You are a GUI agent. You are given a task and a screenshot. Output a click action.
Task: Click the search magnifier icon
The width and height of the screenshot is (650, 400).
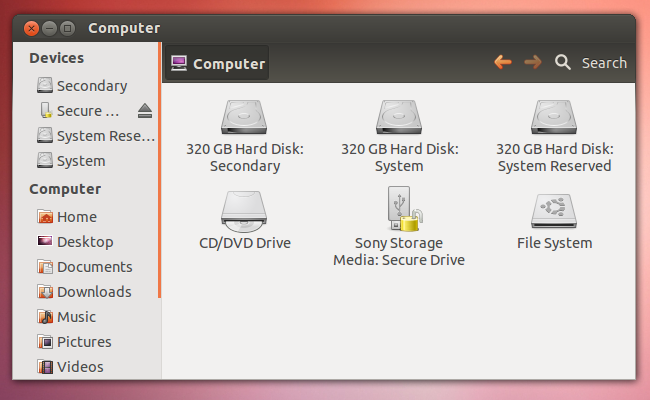pos(563,62)
